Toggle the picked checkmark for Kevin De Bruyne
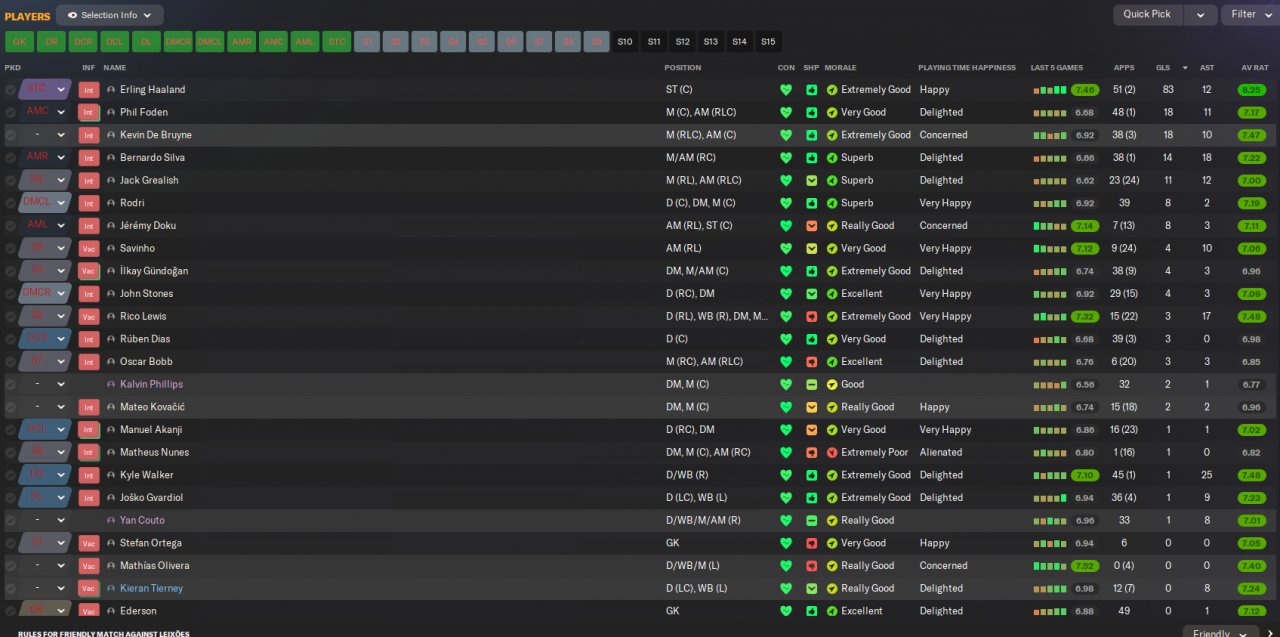The height and width of the screenshot is (637, 1280). [10, 135]
